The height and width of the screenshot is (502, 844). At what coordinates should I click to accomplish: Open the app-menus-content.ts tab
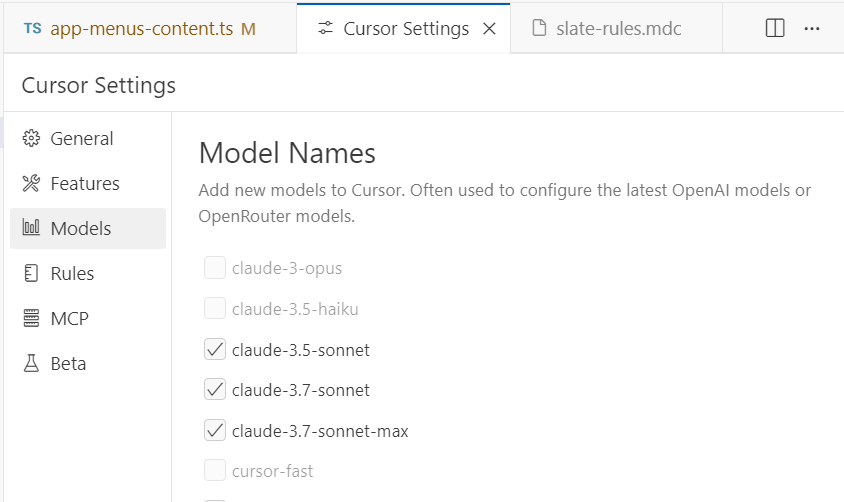pyautogui.click(x=150, y=29)
